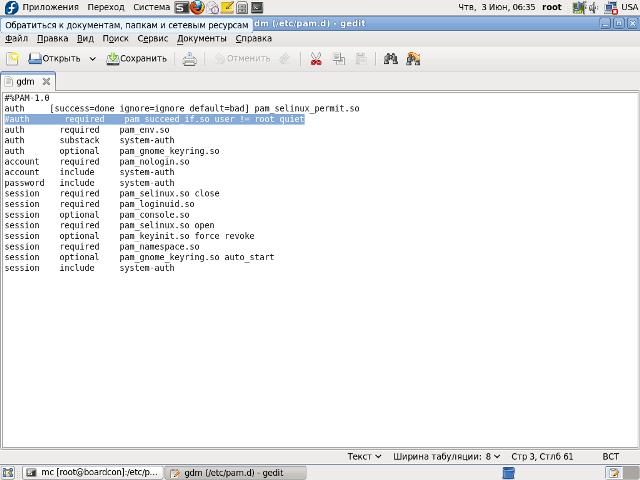The height and width of the screenshot is (480, 640).
Task: Launch Firefox from the top panel
Action: point(197,7)
